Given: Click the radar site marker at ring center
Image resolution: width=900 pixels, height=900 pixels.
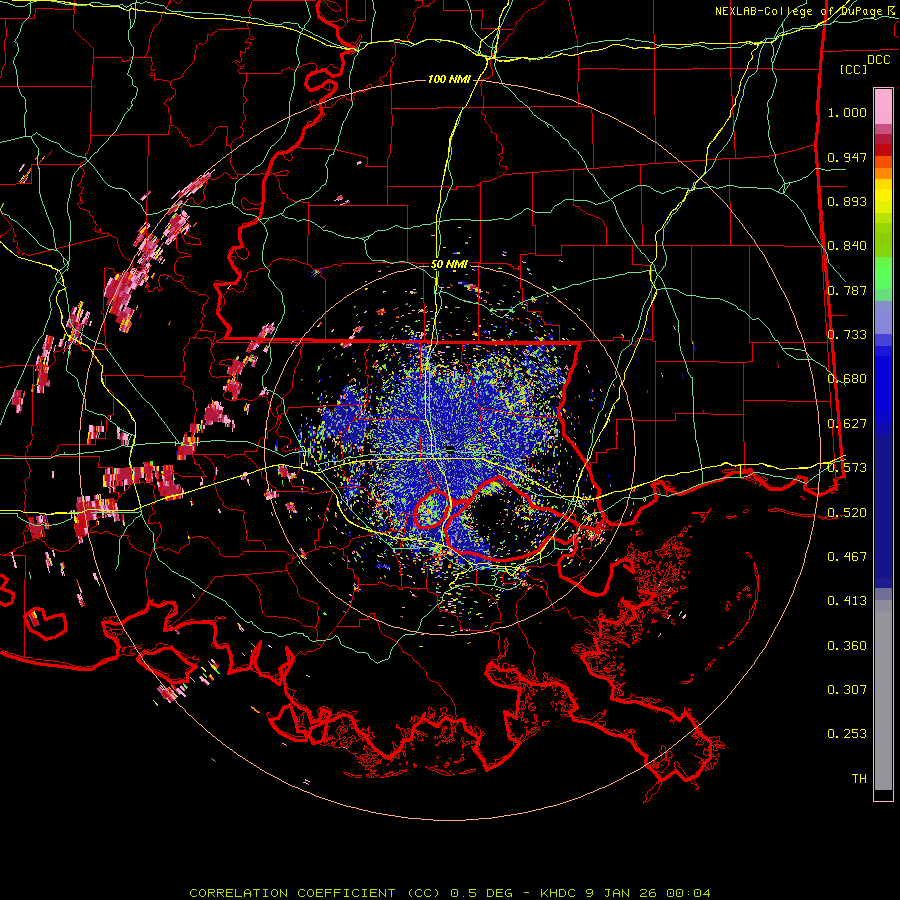Looking at the screenshot, I should point(450,448).
